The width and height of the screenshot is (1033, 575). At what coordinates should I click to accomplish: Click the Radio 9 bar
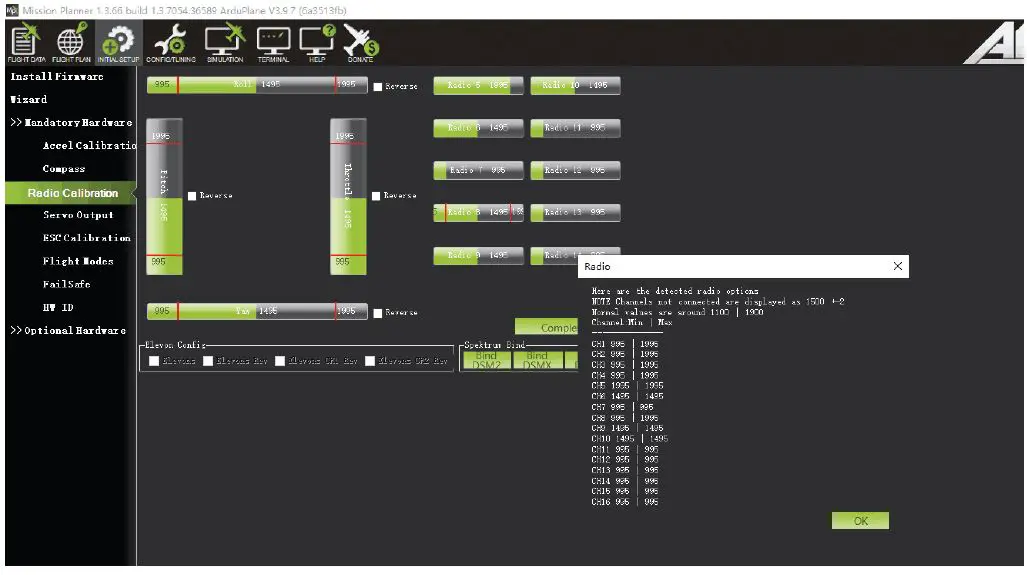pyautogui.click(x=478, y=255)
